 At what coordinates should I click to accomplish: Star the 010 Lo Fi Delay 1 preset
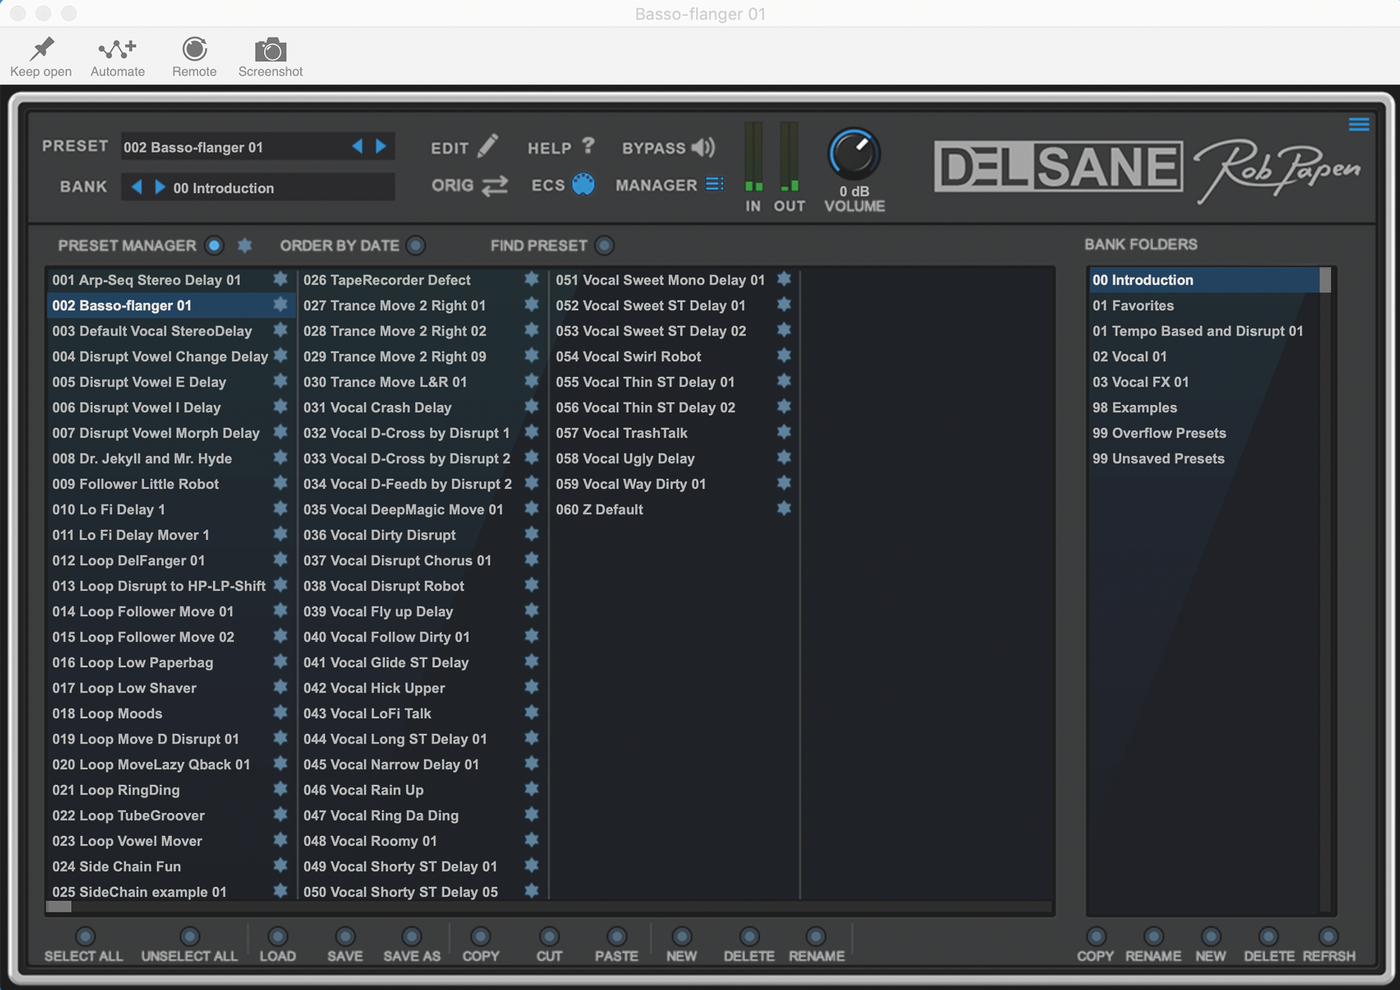pos(280,509)
